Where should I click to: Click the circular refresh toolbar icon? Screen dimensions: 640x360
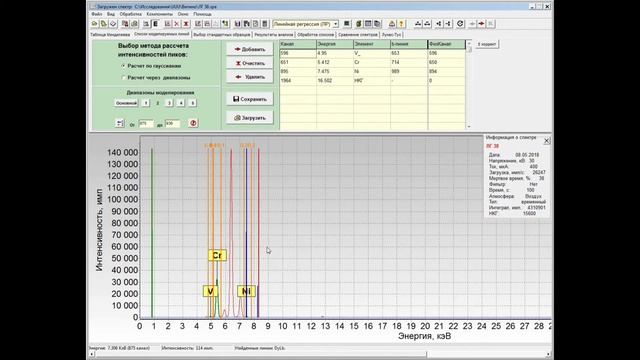(x=460, y=24)
